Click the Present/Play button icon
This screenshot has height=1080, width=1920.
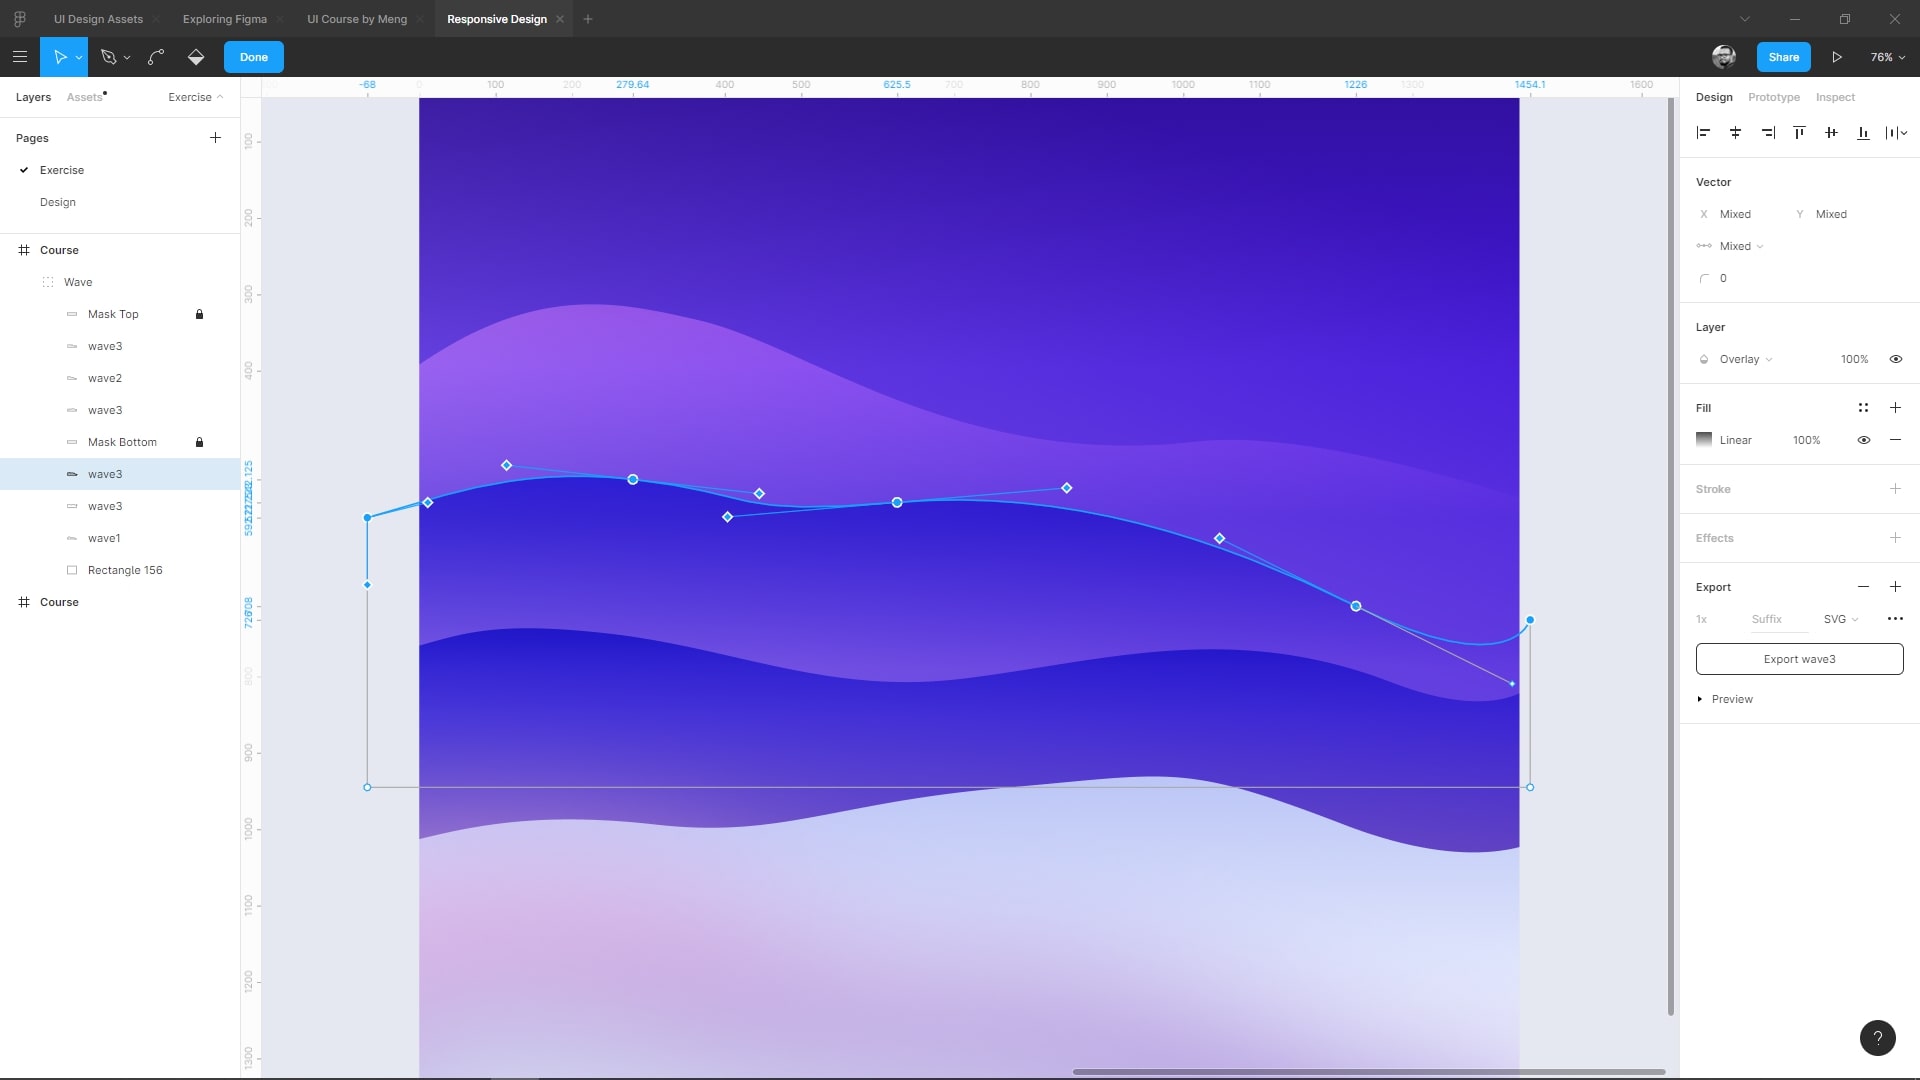coord(1837,57)
